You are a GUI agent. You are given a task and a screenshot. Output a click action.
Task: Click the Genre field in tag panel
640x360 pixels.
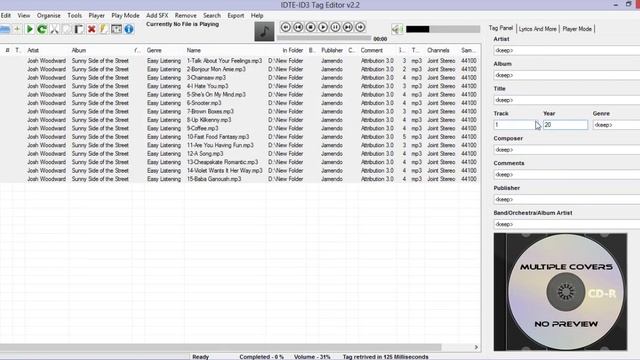[616, 125]
